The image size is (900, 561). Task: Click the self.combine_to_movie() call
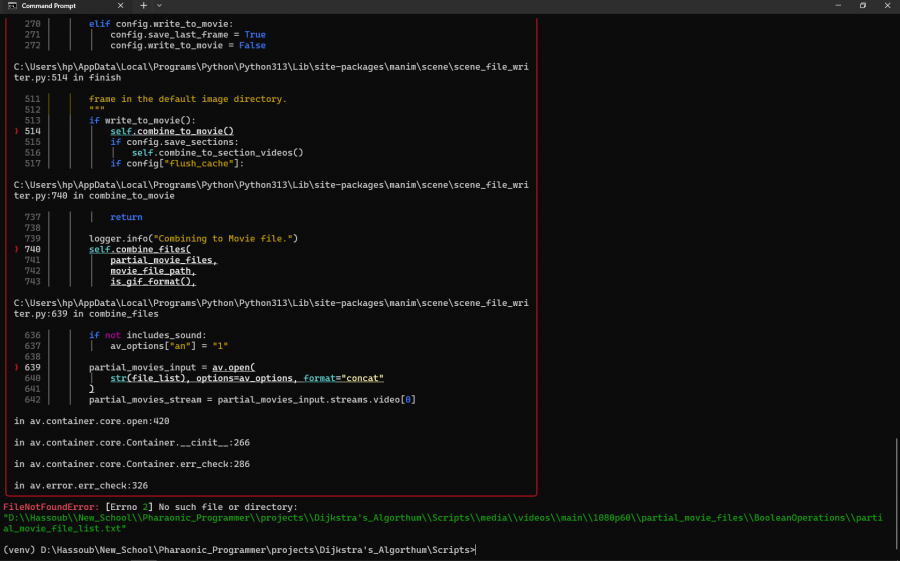click(x=171, y=131)
